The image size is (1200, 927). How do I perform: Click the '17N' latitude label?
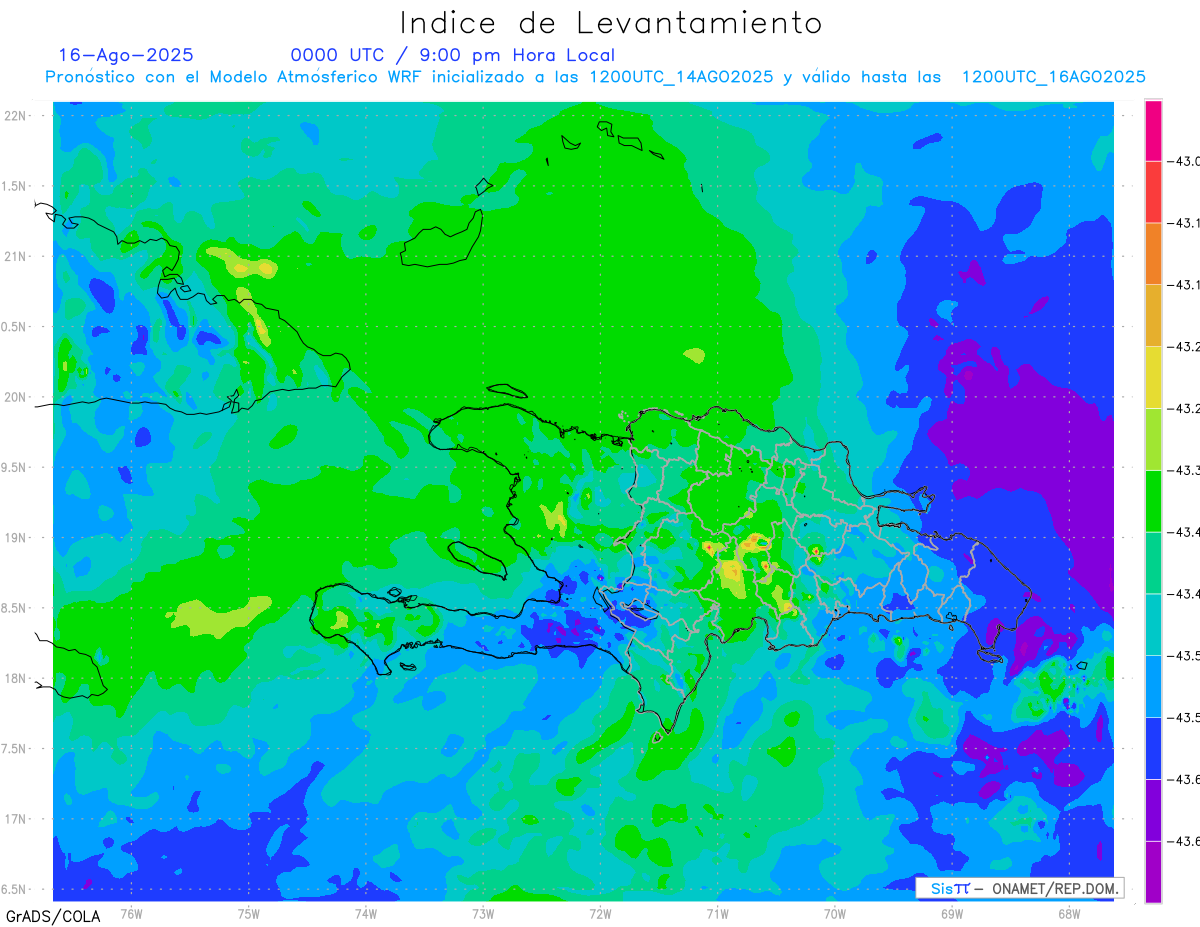pyautogui.click(x=16, y=819)
